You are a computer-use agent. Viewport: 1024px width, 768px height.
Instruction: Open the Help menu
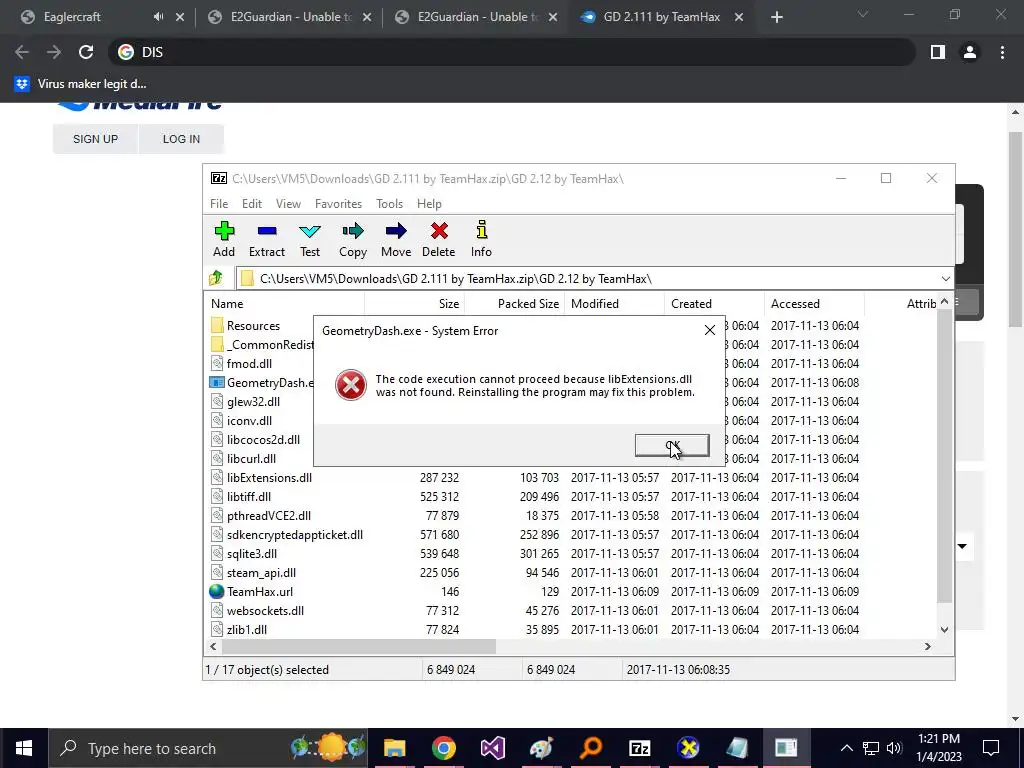[x=429, y=204]
